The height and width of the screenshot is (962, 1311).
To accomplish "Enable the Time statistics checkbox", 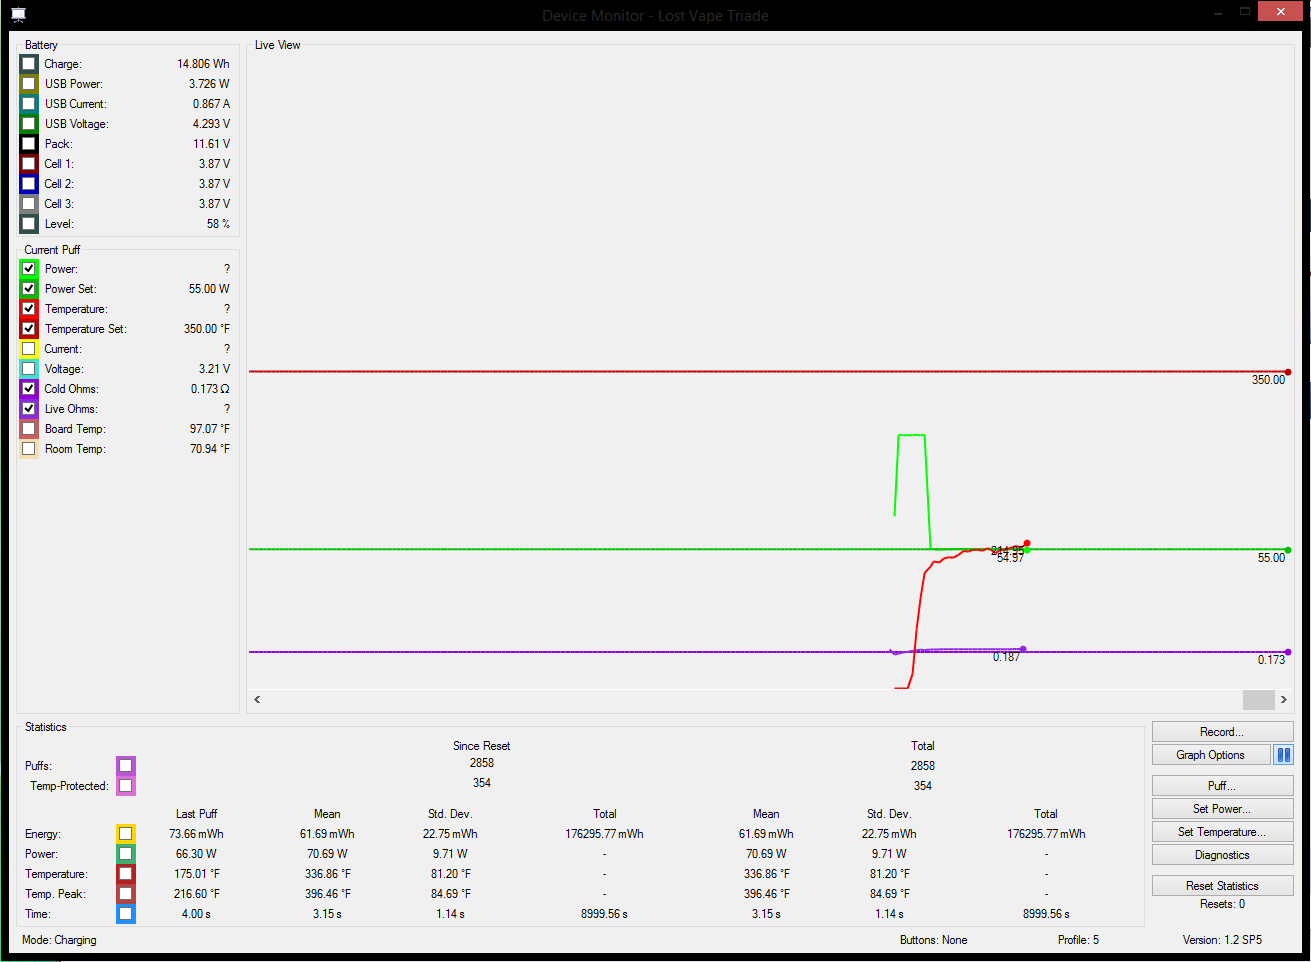I will pos(125,914).
